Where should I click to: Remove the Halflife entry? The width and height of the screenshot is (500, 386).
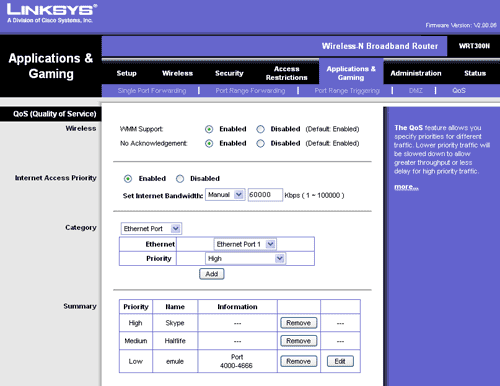pyautogui.click(x=299, y=341)
